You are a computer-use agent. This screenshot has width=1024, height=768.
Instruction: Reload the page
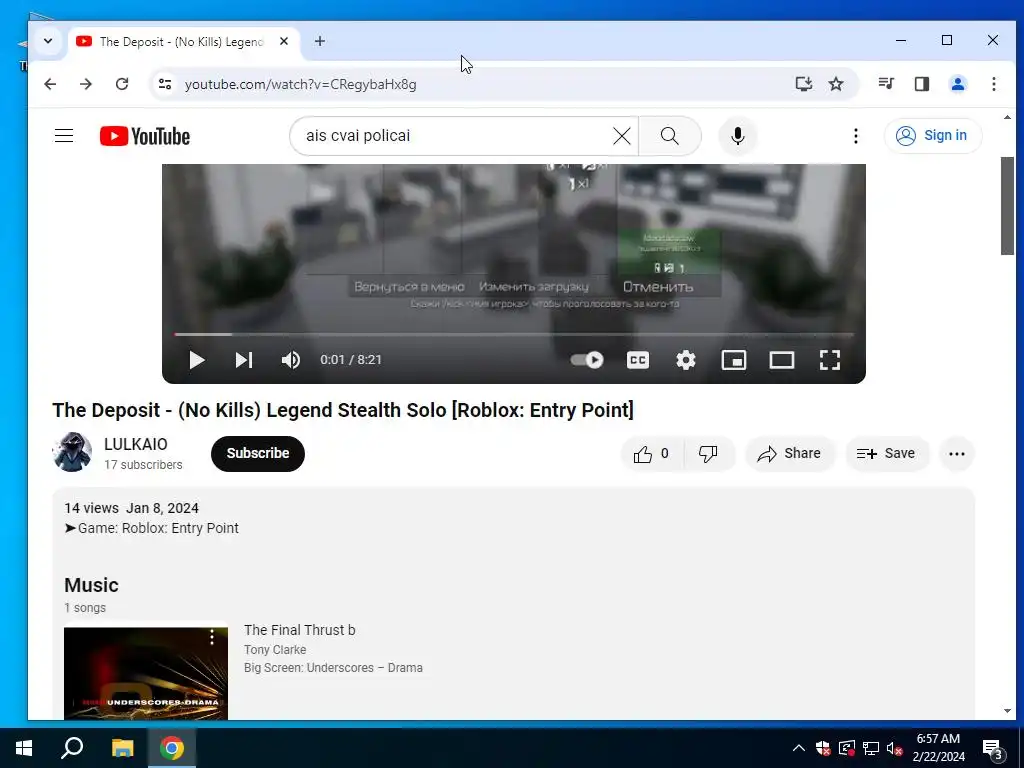pos(121,84)
